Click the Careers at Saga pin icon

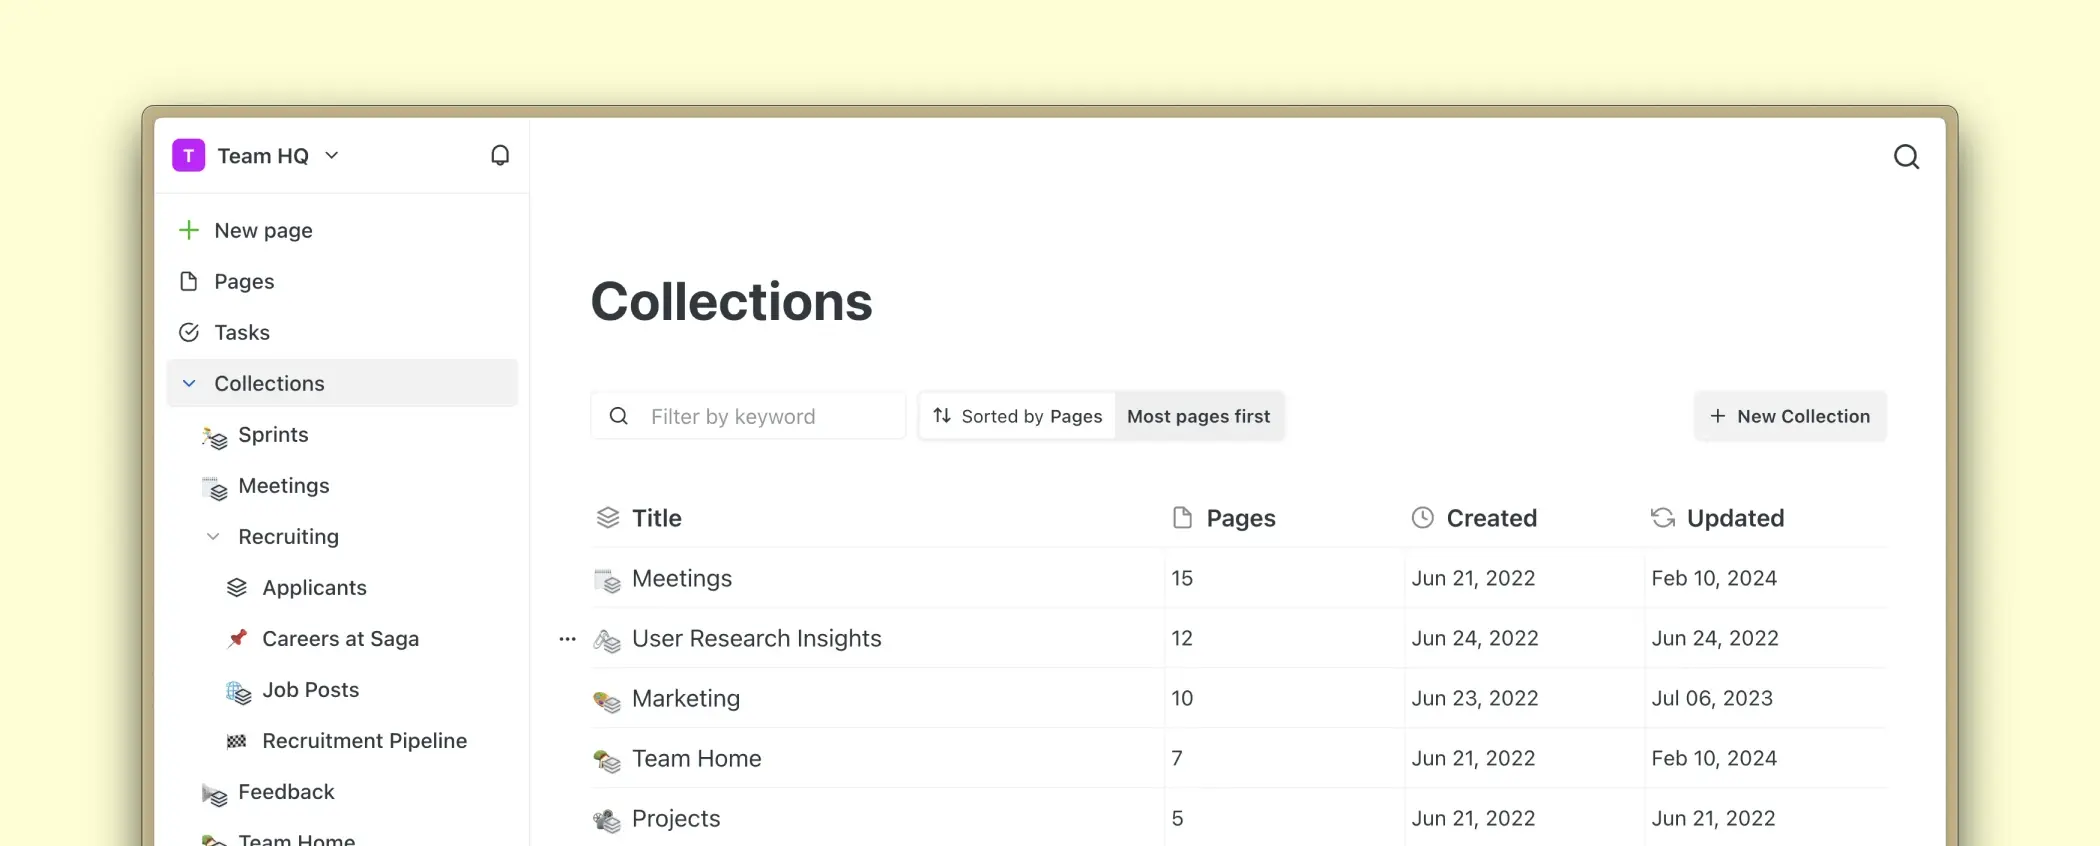237,639
